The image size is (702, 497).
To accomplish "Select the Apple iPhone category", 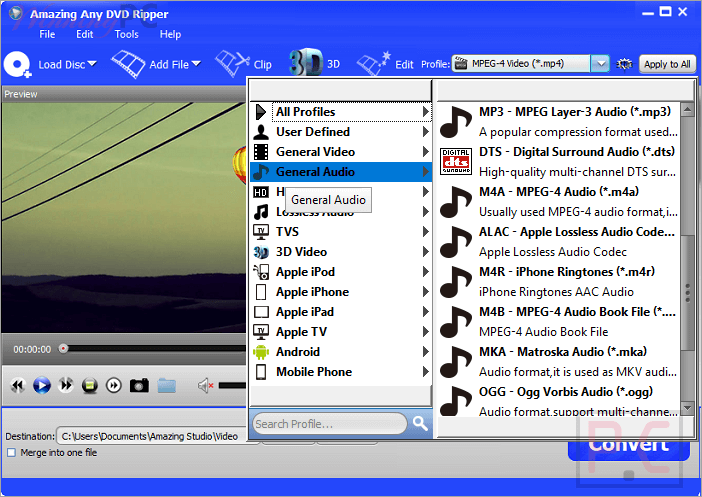I will (341, 292).
